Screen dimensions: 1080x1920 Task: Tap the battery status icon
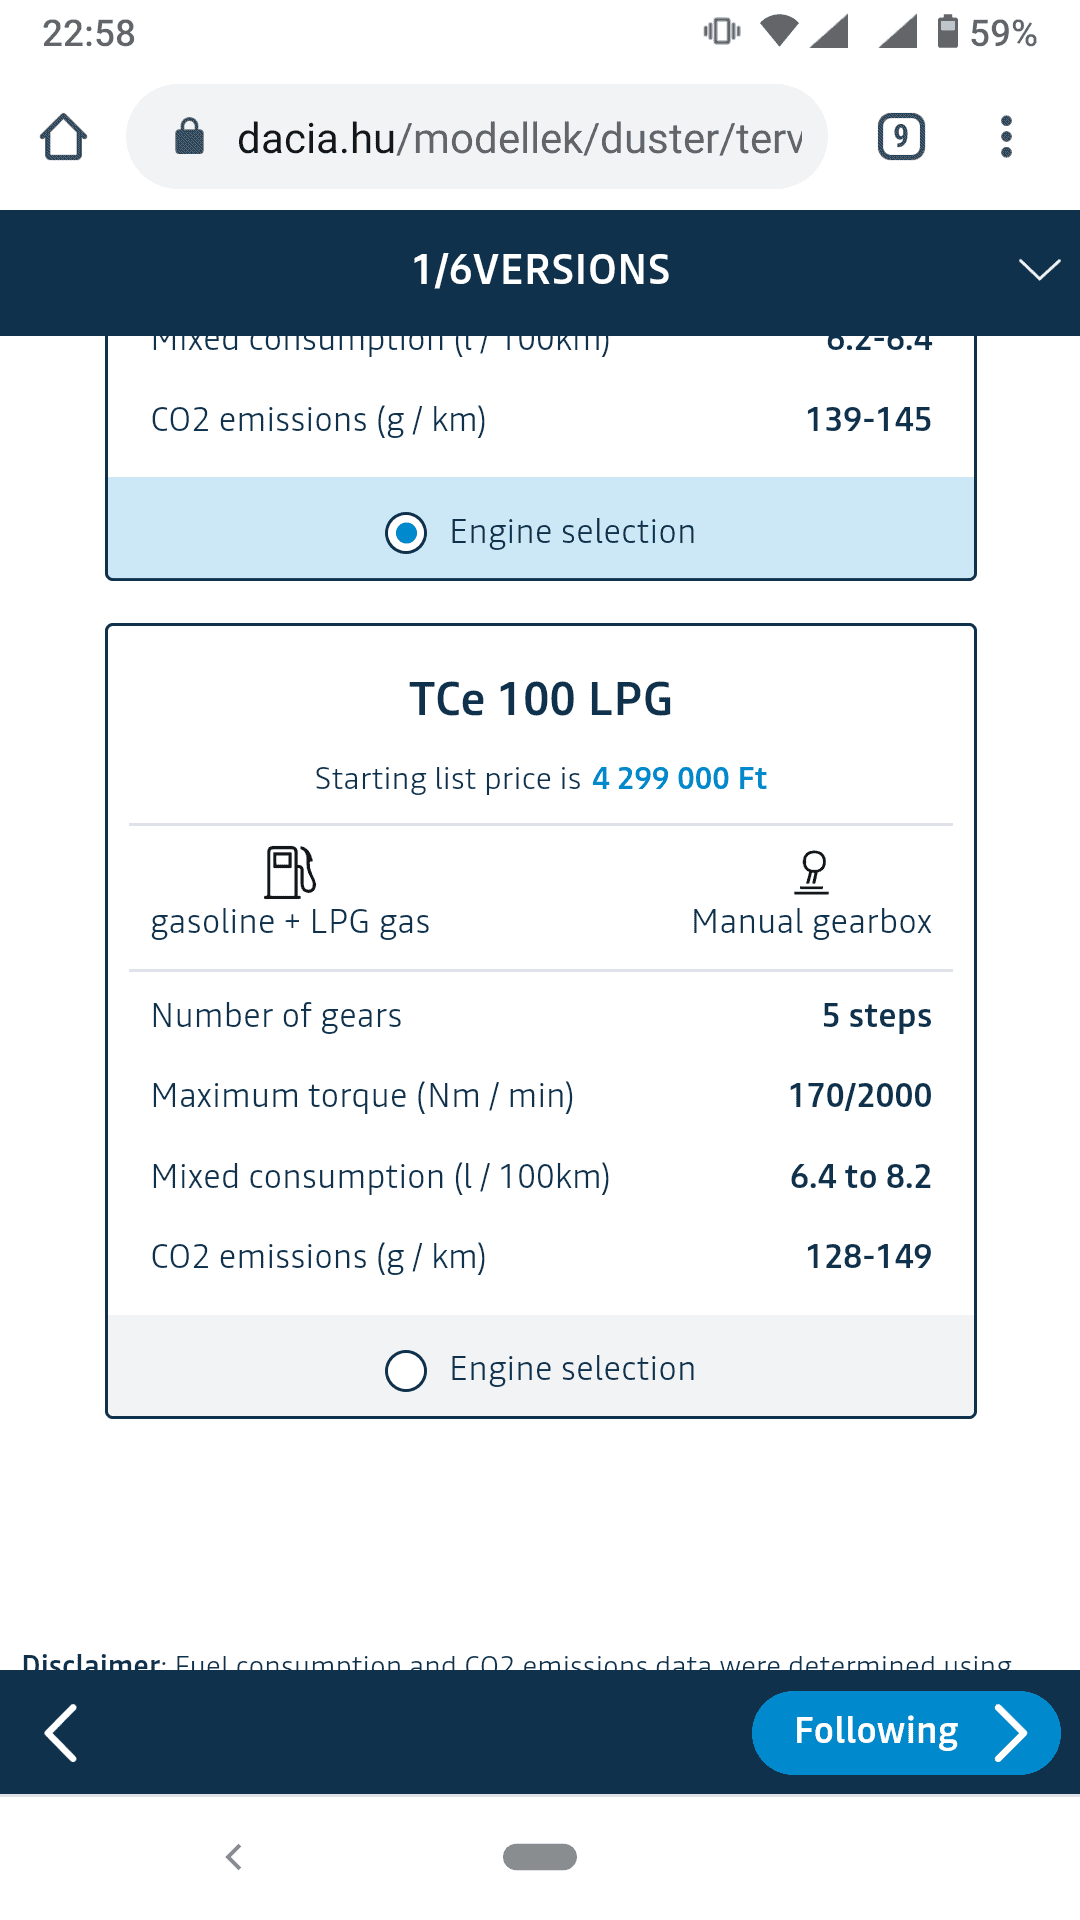coord(947,32)
